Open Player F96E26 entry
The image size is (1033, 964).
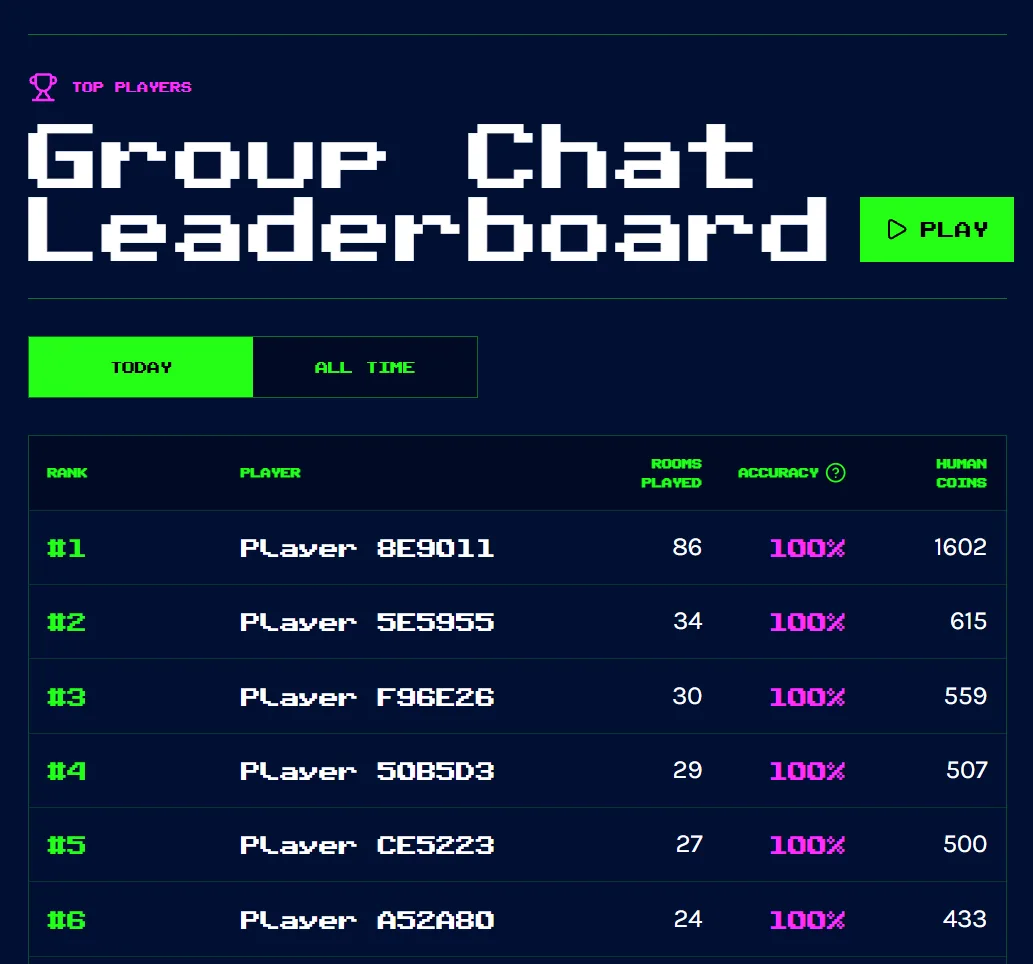pos(367,696)
